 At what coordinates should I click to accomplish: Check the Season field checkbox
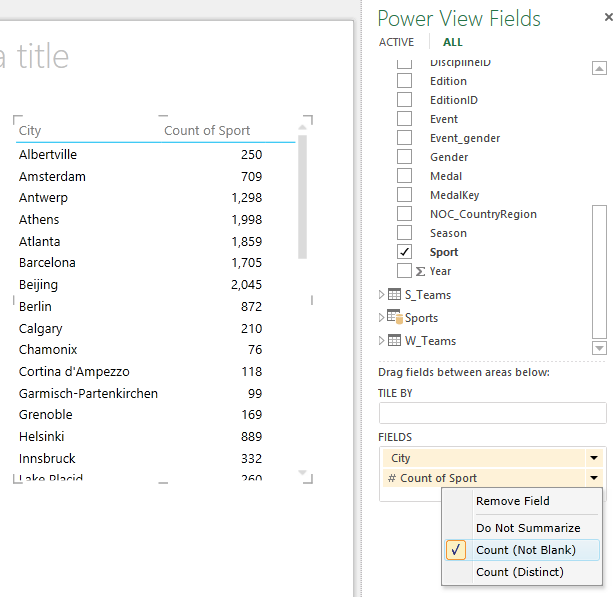404,233
